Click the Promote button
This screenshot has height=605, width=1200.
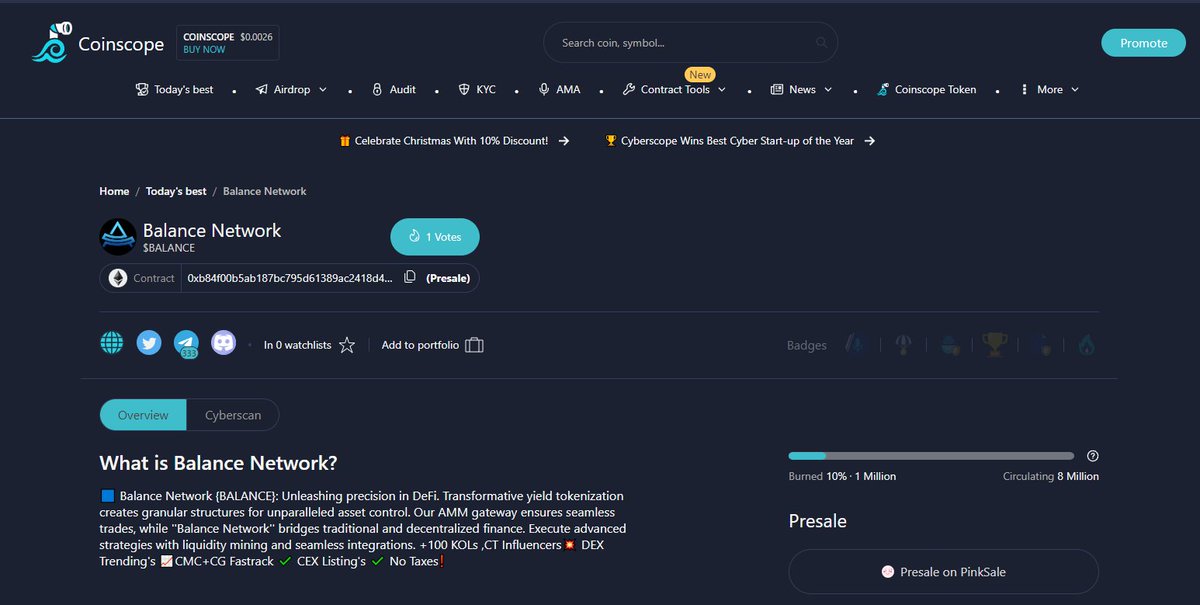[1143, 43]
